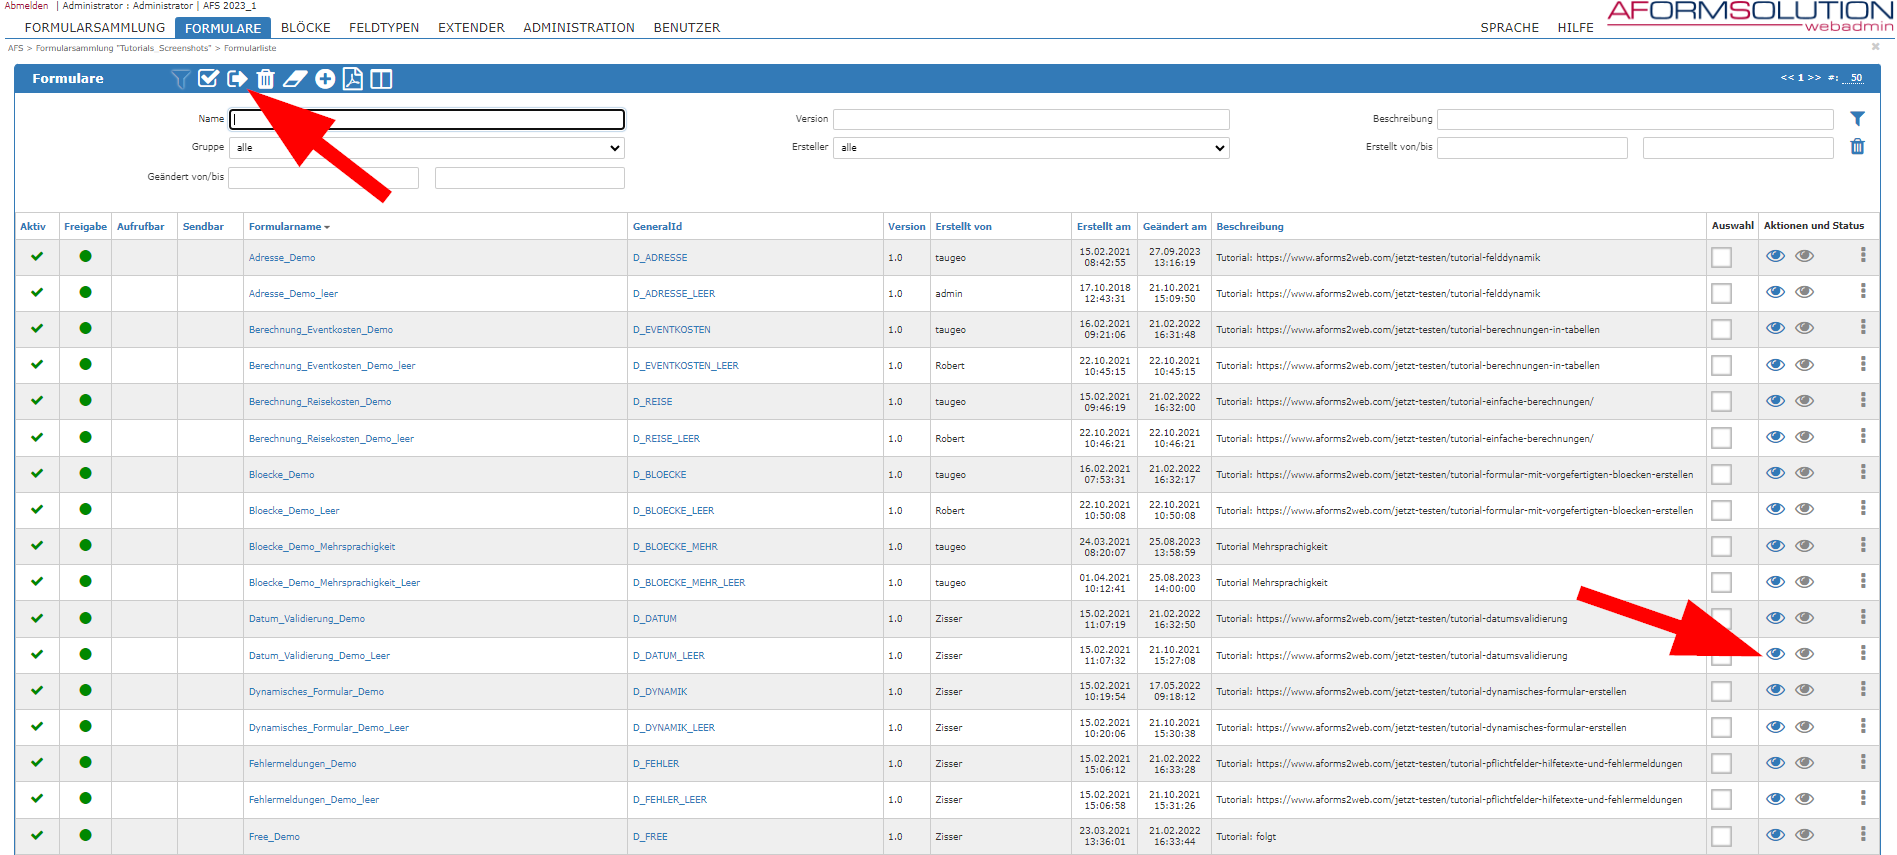Screen dimensions: 1897x855
Task: Toggle the filter funnel icon in Formulare header
Action: (180, 79)
